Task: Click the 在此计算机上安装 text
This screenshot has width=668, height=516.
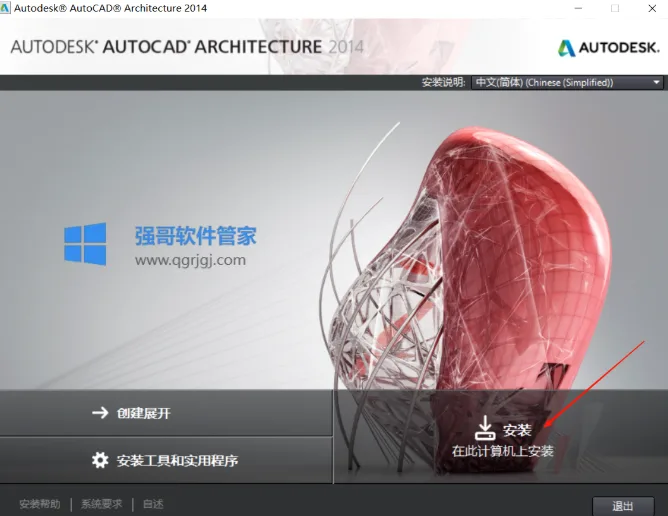Action: point(503,451)
